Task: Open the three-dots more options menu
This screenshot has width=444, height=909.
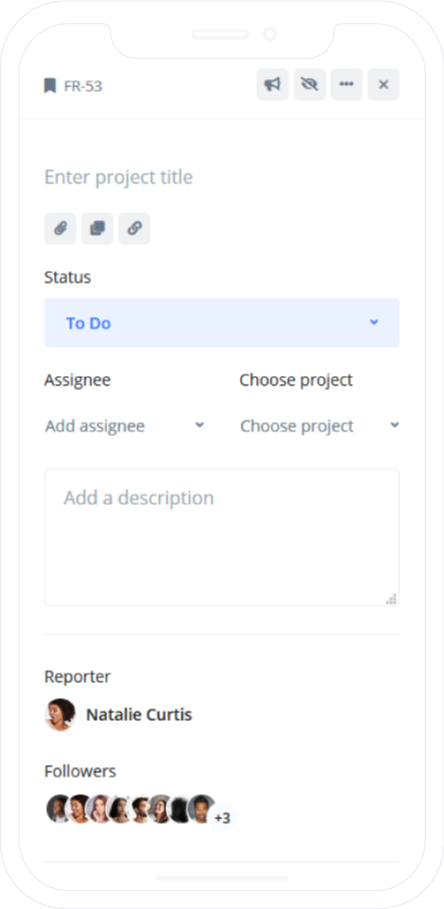Action: click(347, 85)
